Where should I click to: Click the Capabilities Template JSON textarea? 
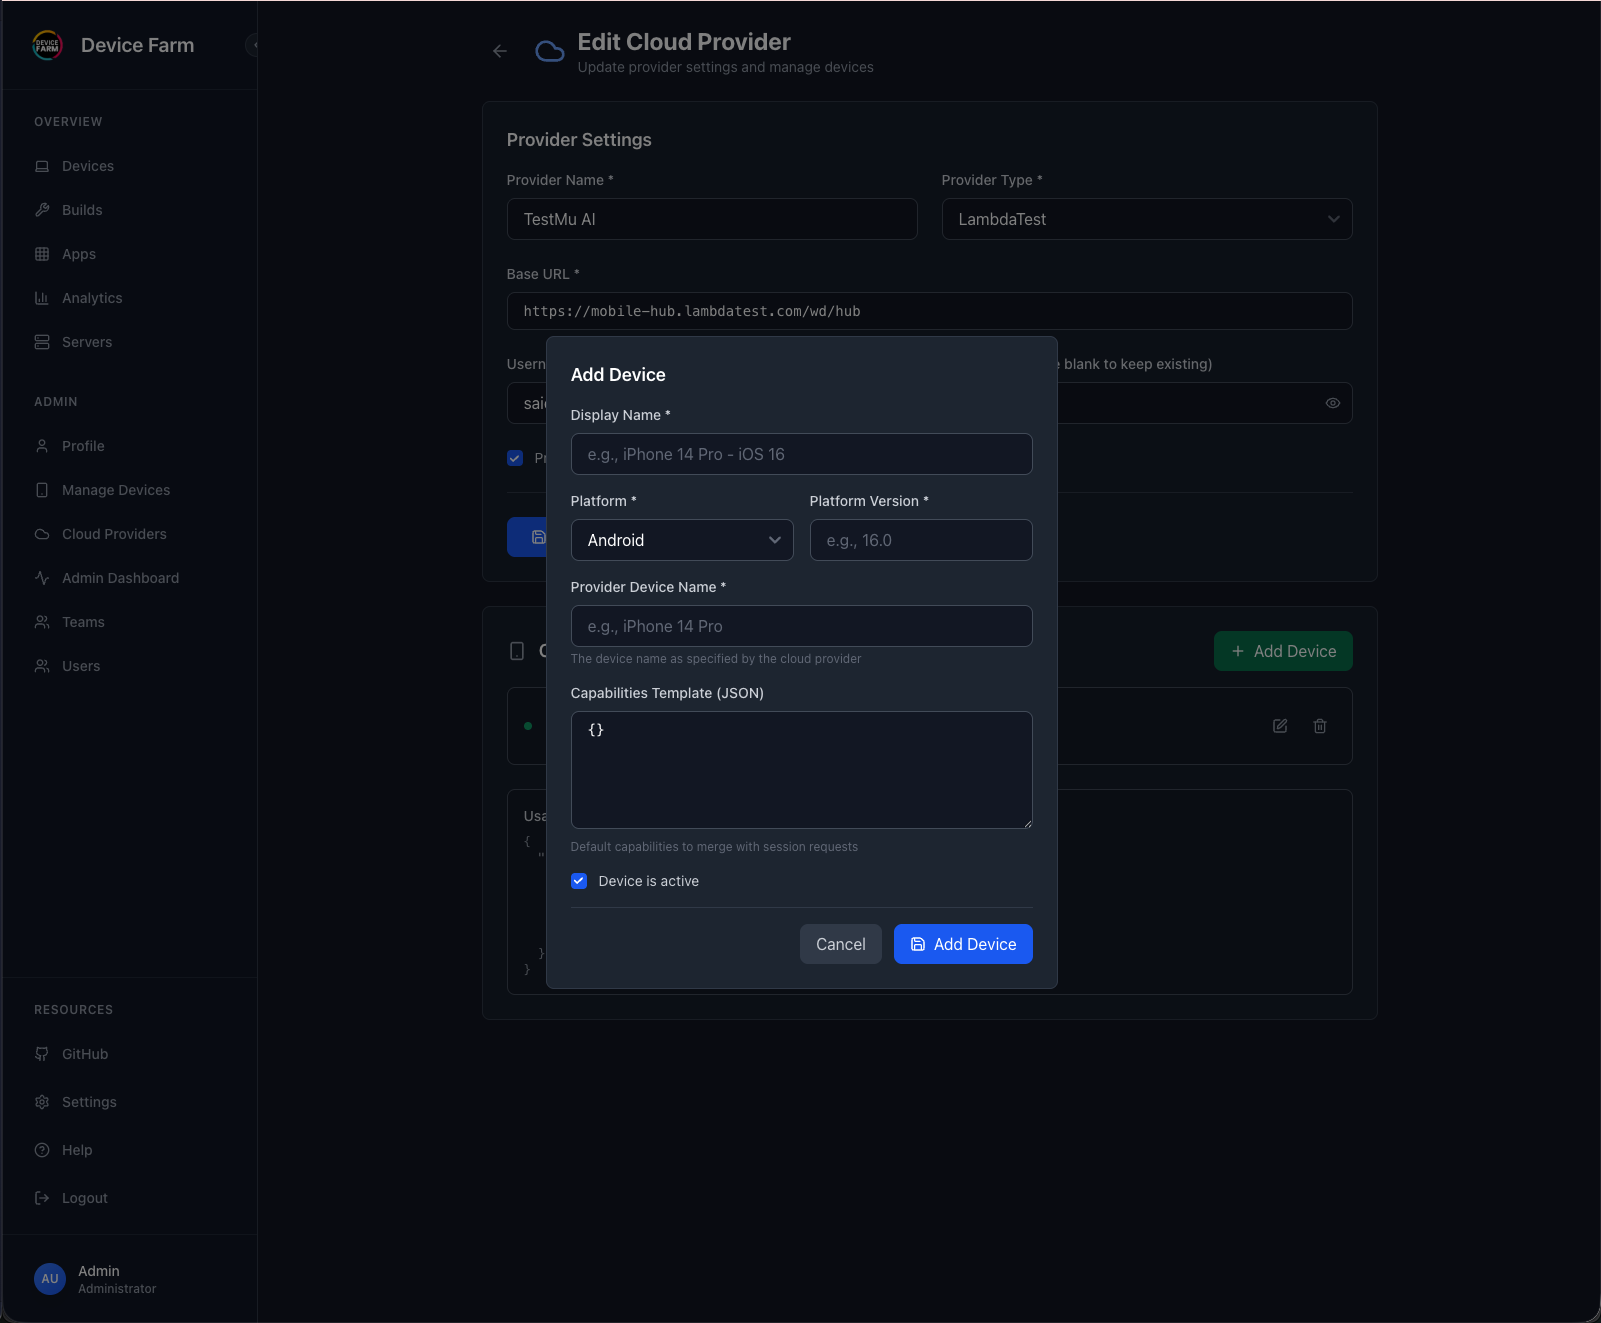click(x=800, y=770)
